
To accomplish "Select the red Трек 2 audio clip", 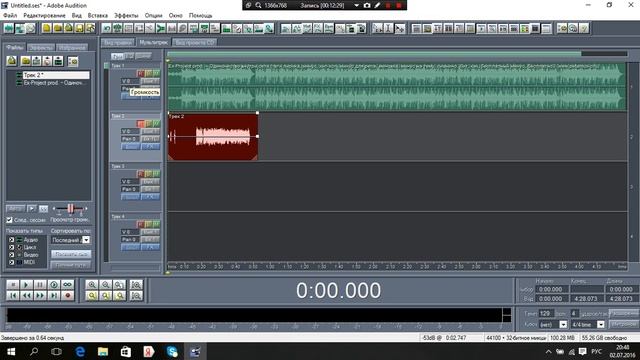I will pyautogui.click(x=213, y=136).
